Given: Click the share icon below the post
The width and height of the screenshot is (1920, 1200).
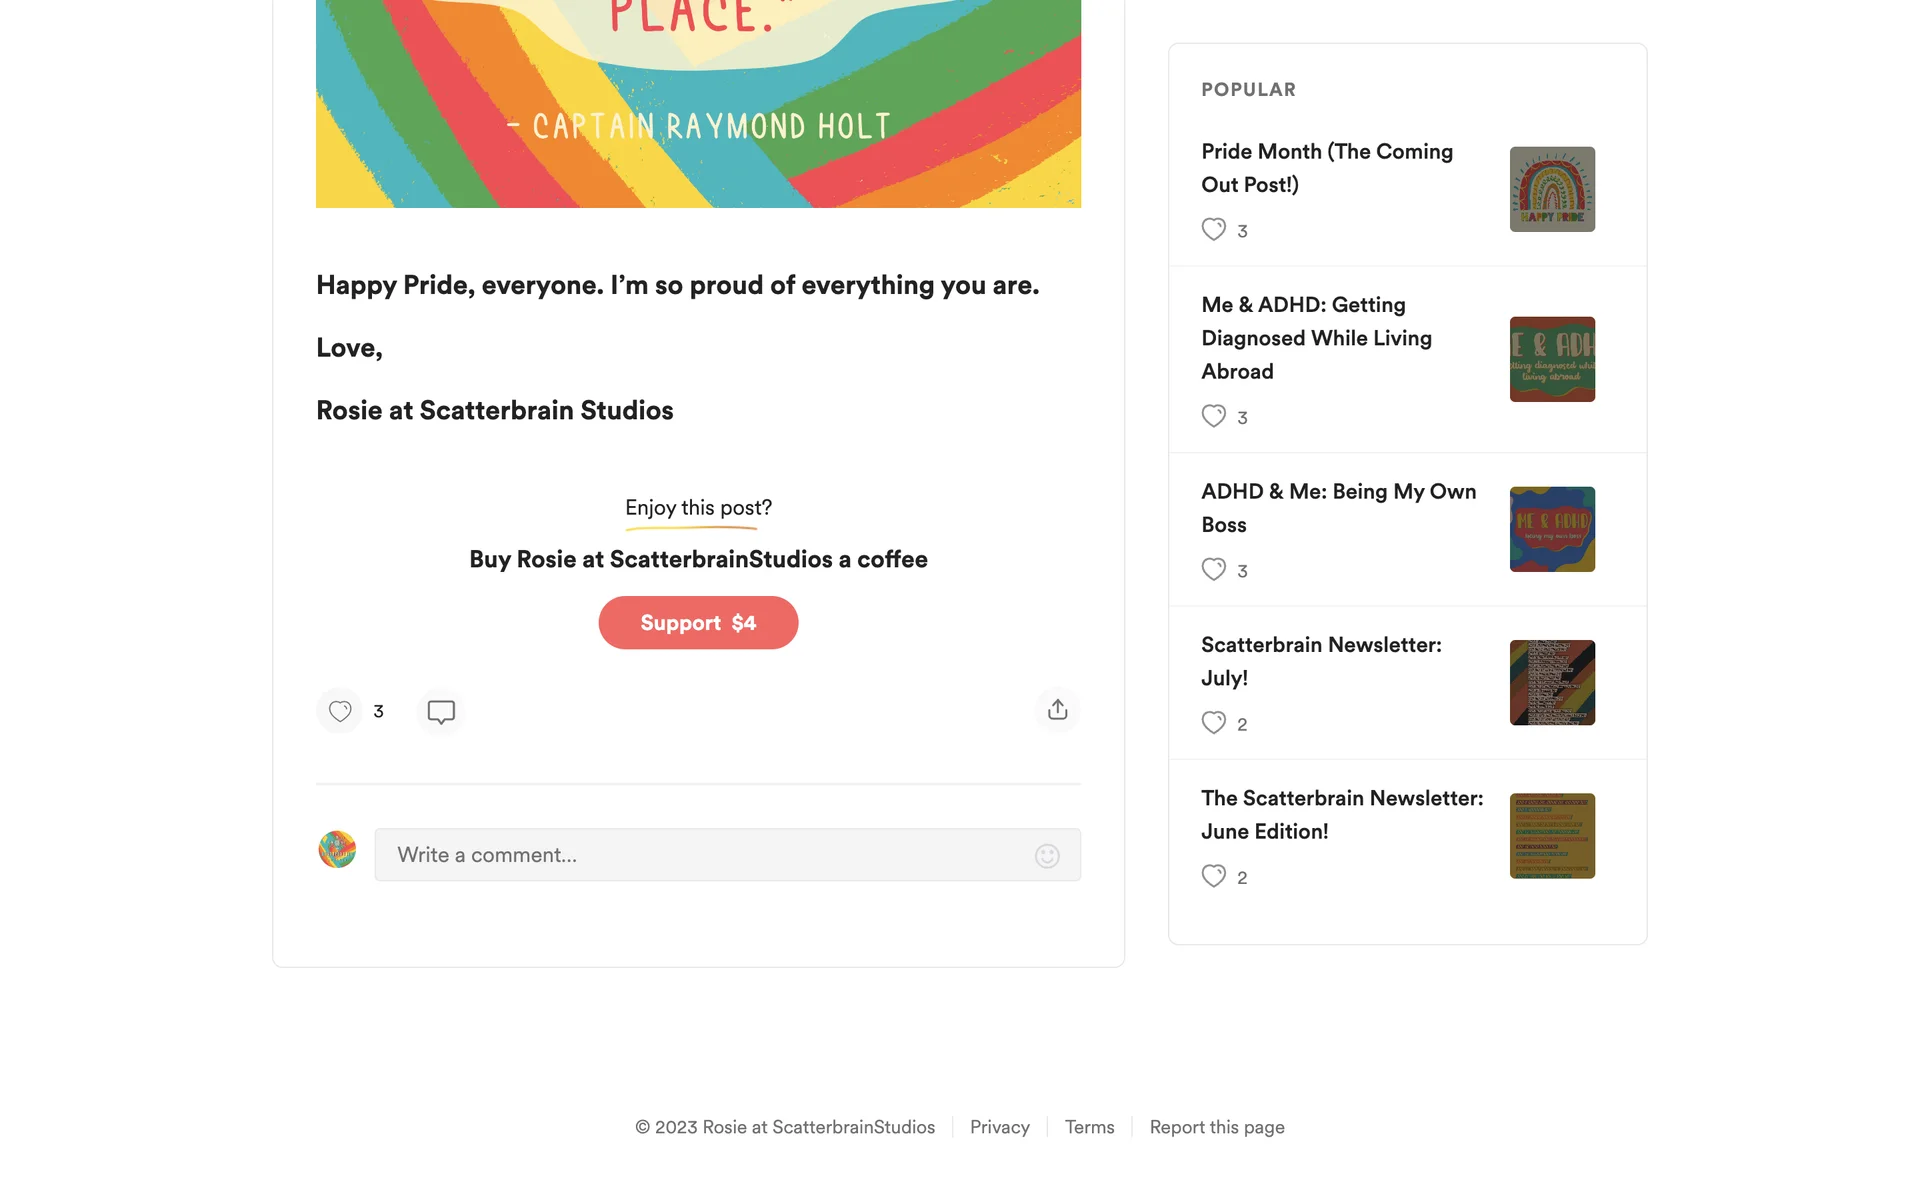Looking at the screenshot, I should (x=1057, y=710).
